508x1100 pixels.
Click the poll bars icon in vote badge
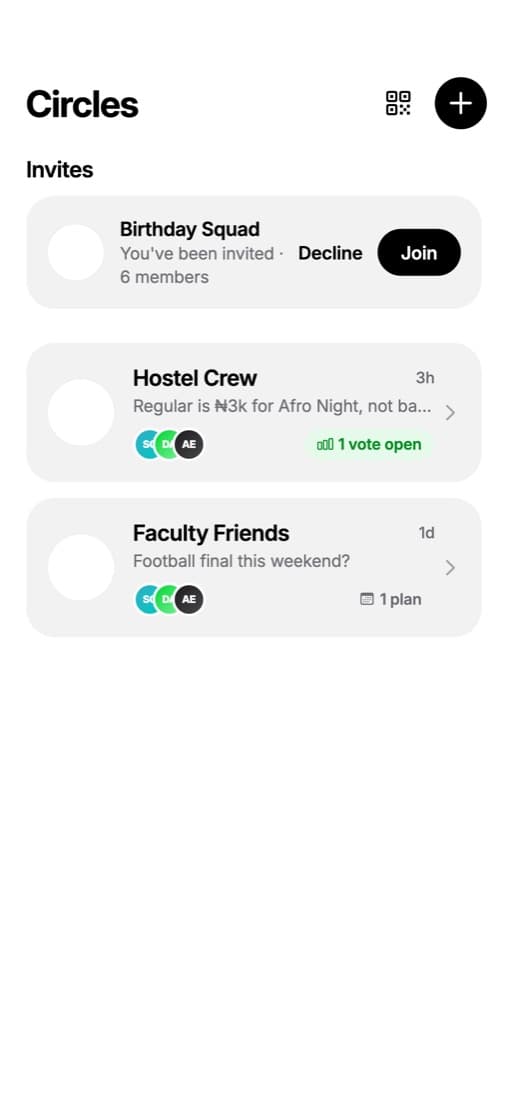click(x=325, y=444)
